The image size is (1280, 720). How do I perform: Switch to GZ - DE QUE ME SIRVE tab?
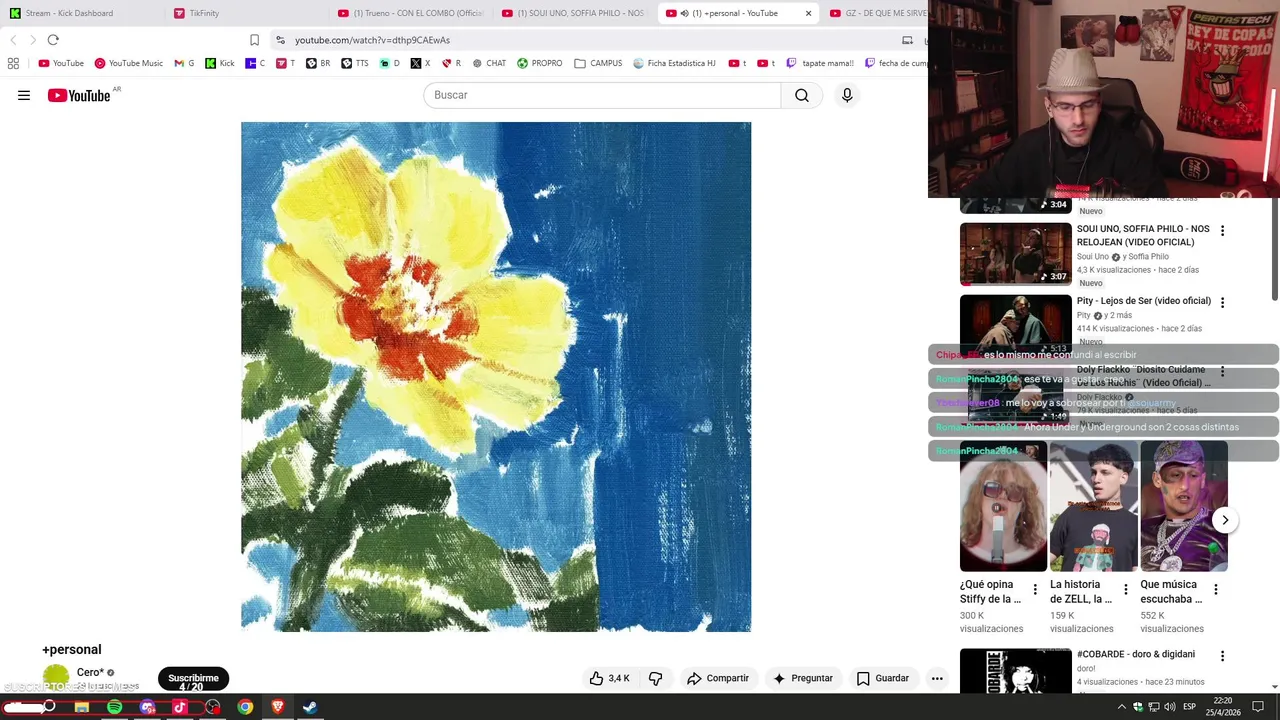point(878,13)
